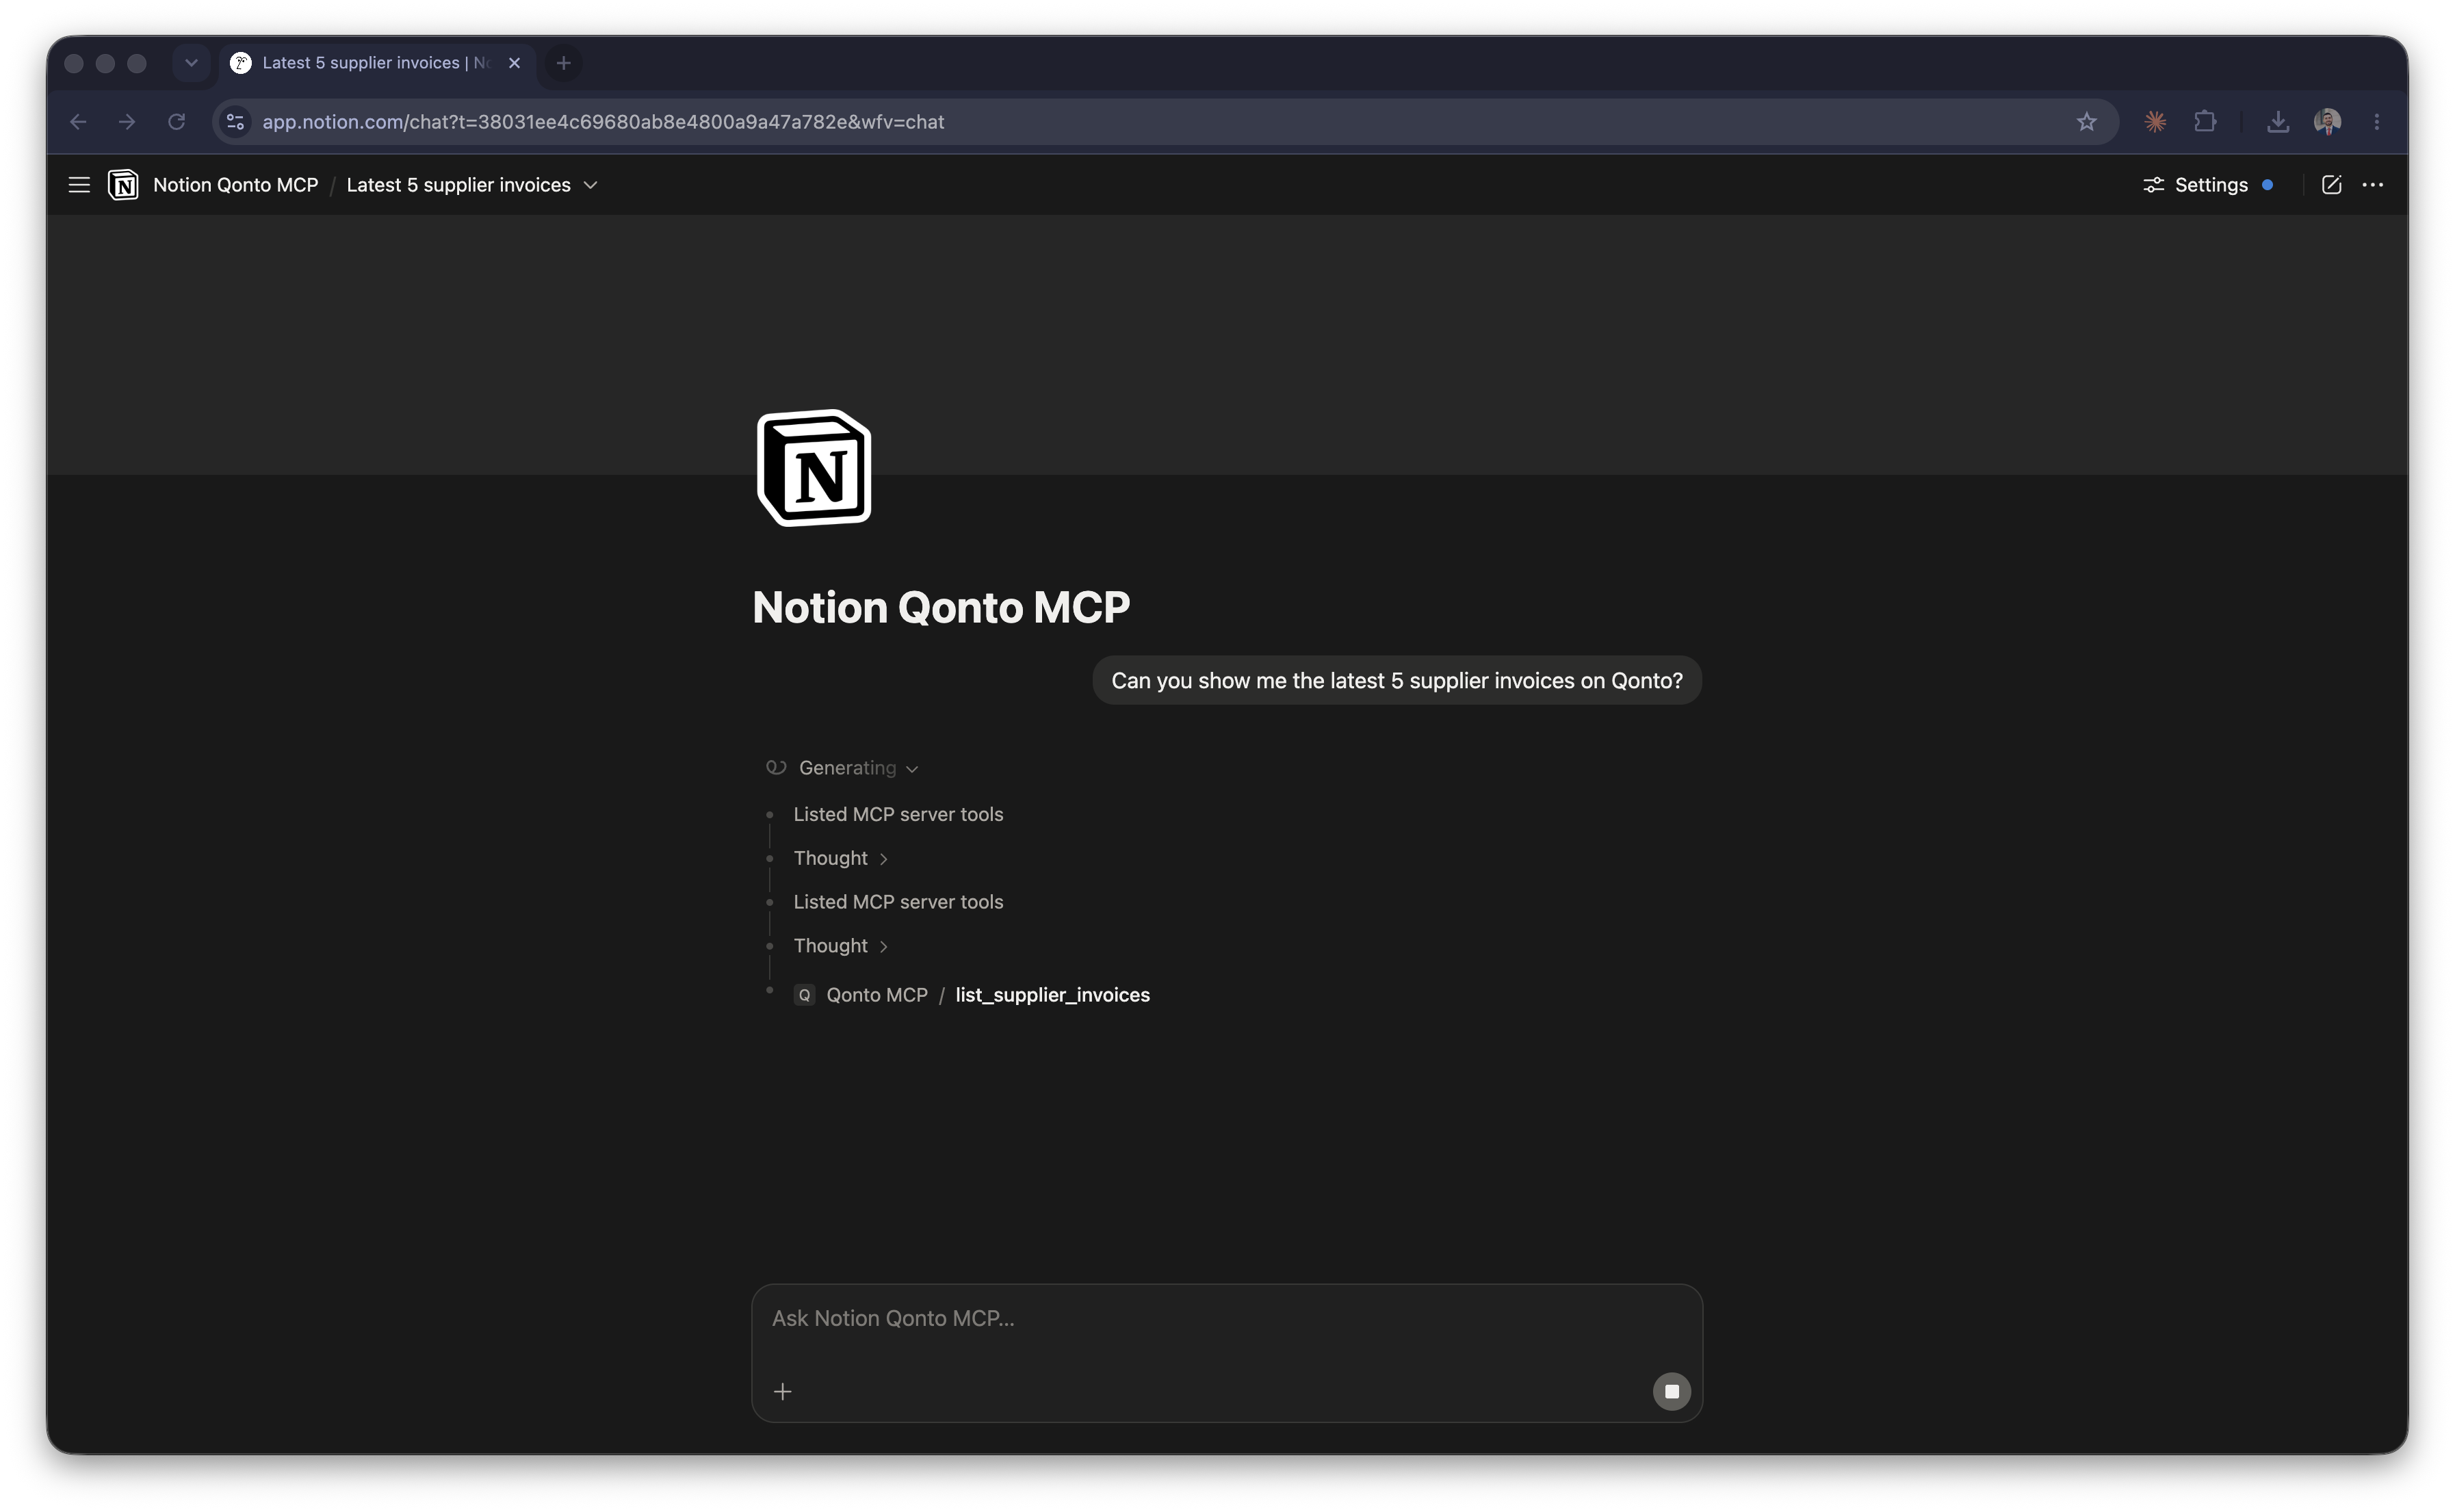Expand the Latest 5 supplier invoices chat dropdown

[591, 185]
